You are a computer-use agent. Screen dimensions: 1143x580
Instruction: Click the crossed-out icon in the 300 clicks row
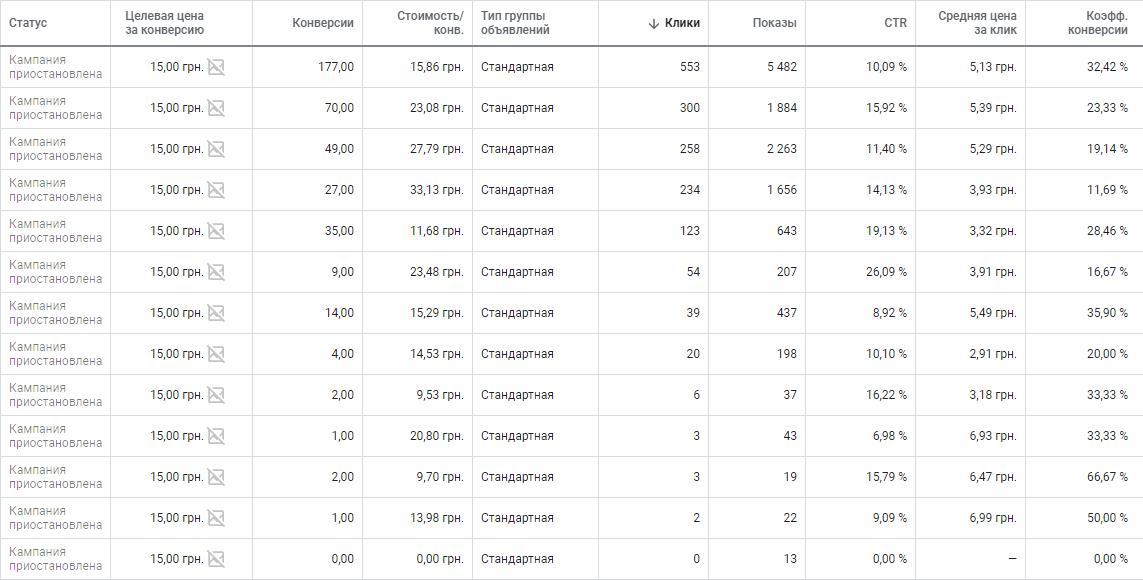click(216, 108)
